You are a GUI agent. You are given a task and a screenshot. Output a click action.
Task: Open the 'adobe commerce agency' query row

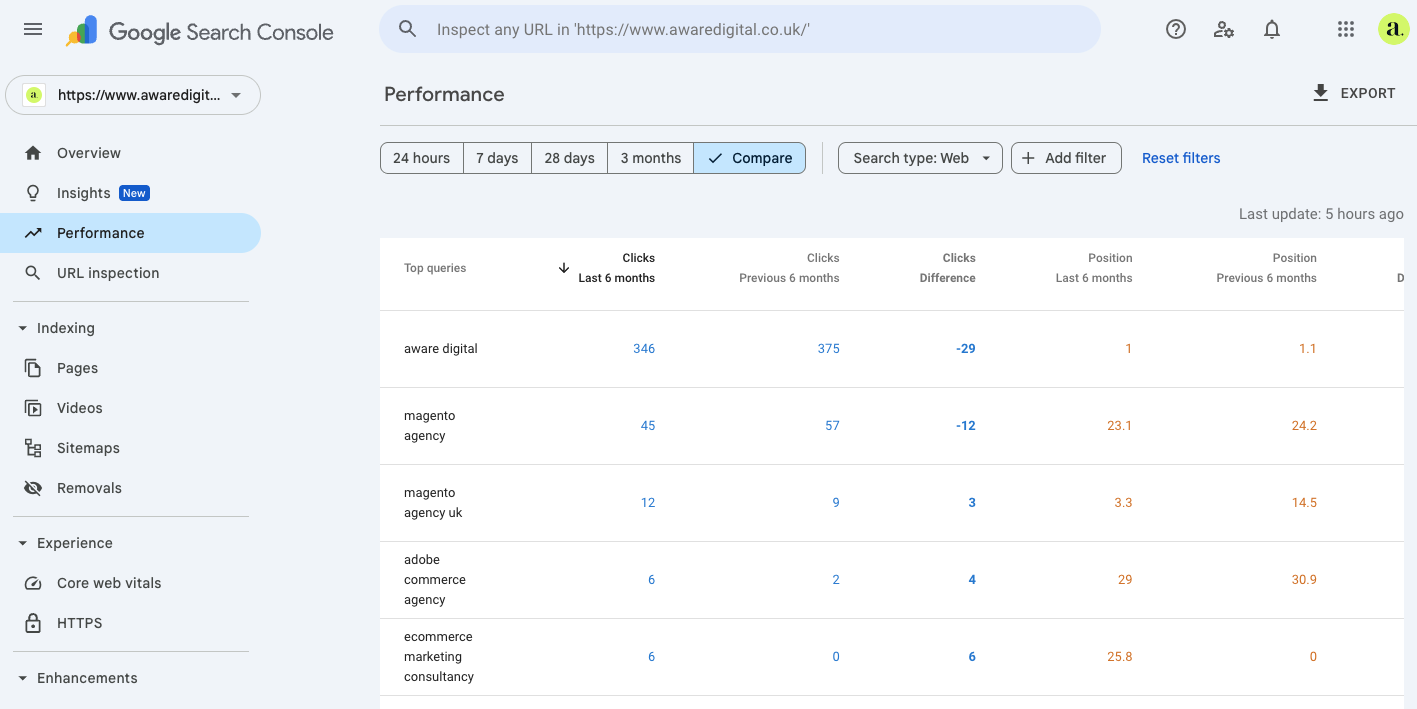(x=892, y=580)
